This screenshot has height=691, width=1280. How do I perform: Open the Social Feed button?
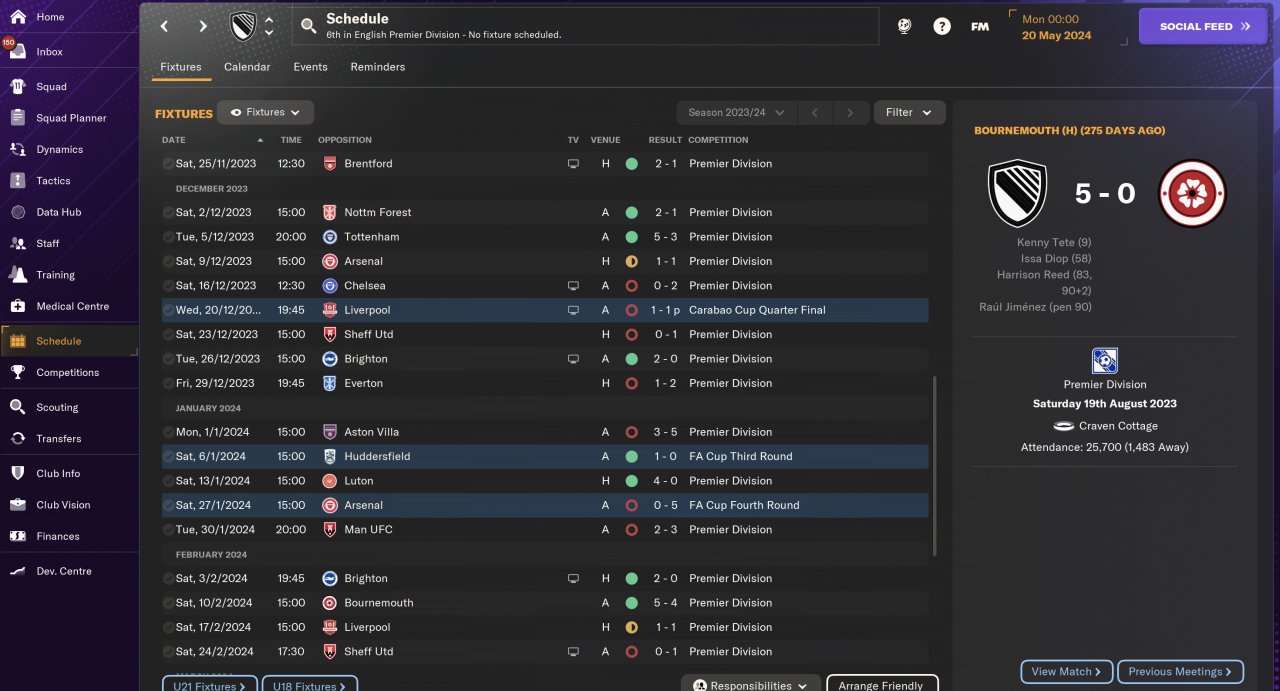coord(1202,27)
